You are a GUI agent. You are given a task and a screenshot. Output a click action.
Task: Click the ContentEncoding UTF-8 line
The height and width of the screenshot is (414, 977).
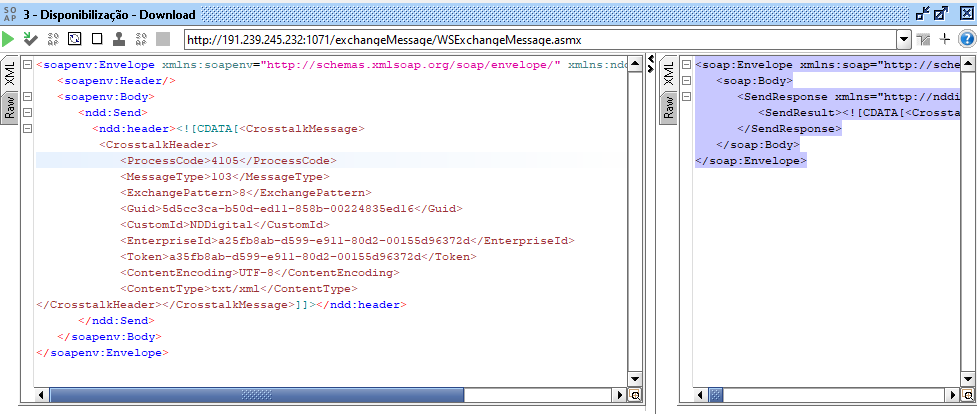260,273
